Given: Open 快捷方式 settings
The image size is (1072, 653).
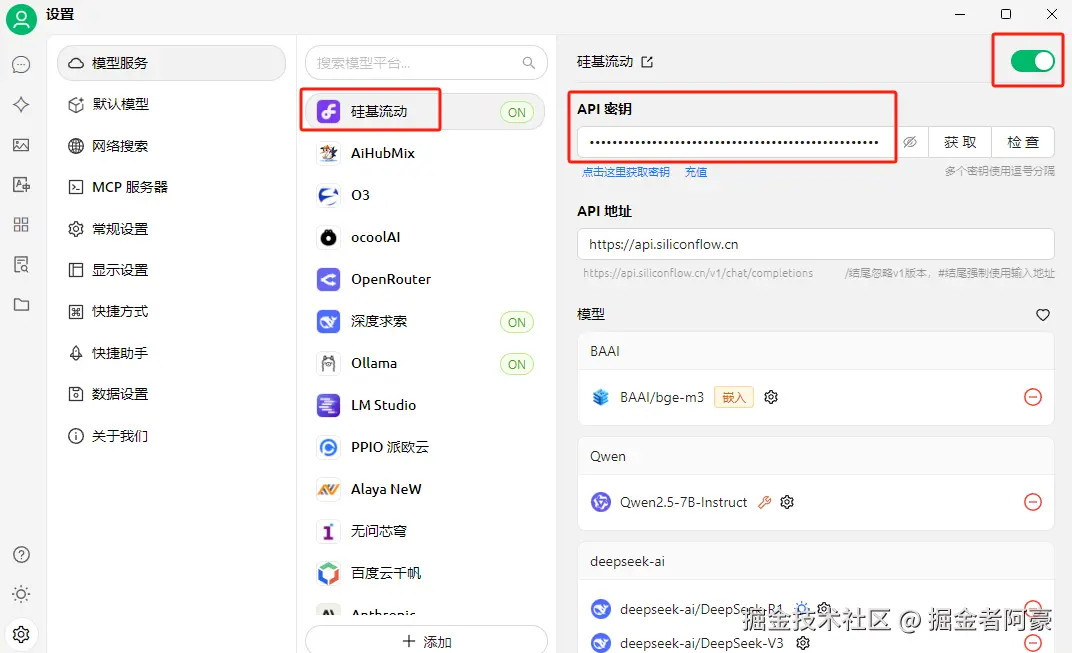Looking at the screenshot, I should pyautogui.click(x=171, y=312).
